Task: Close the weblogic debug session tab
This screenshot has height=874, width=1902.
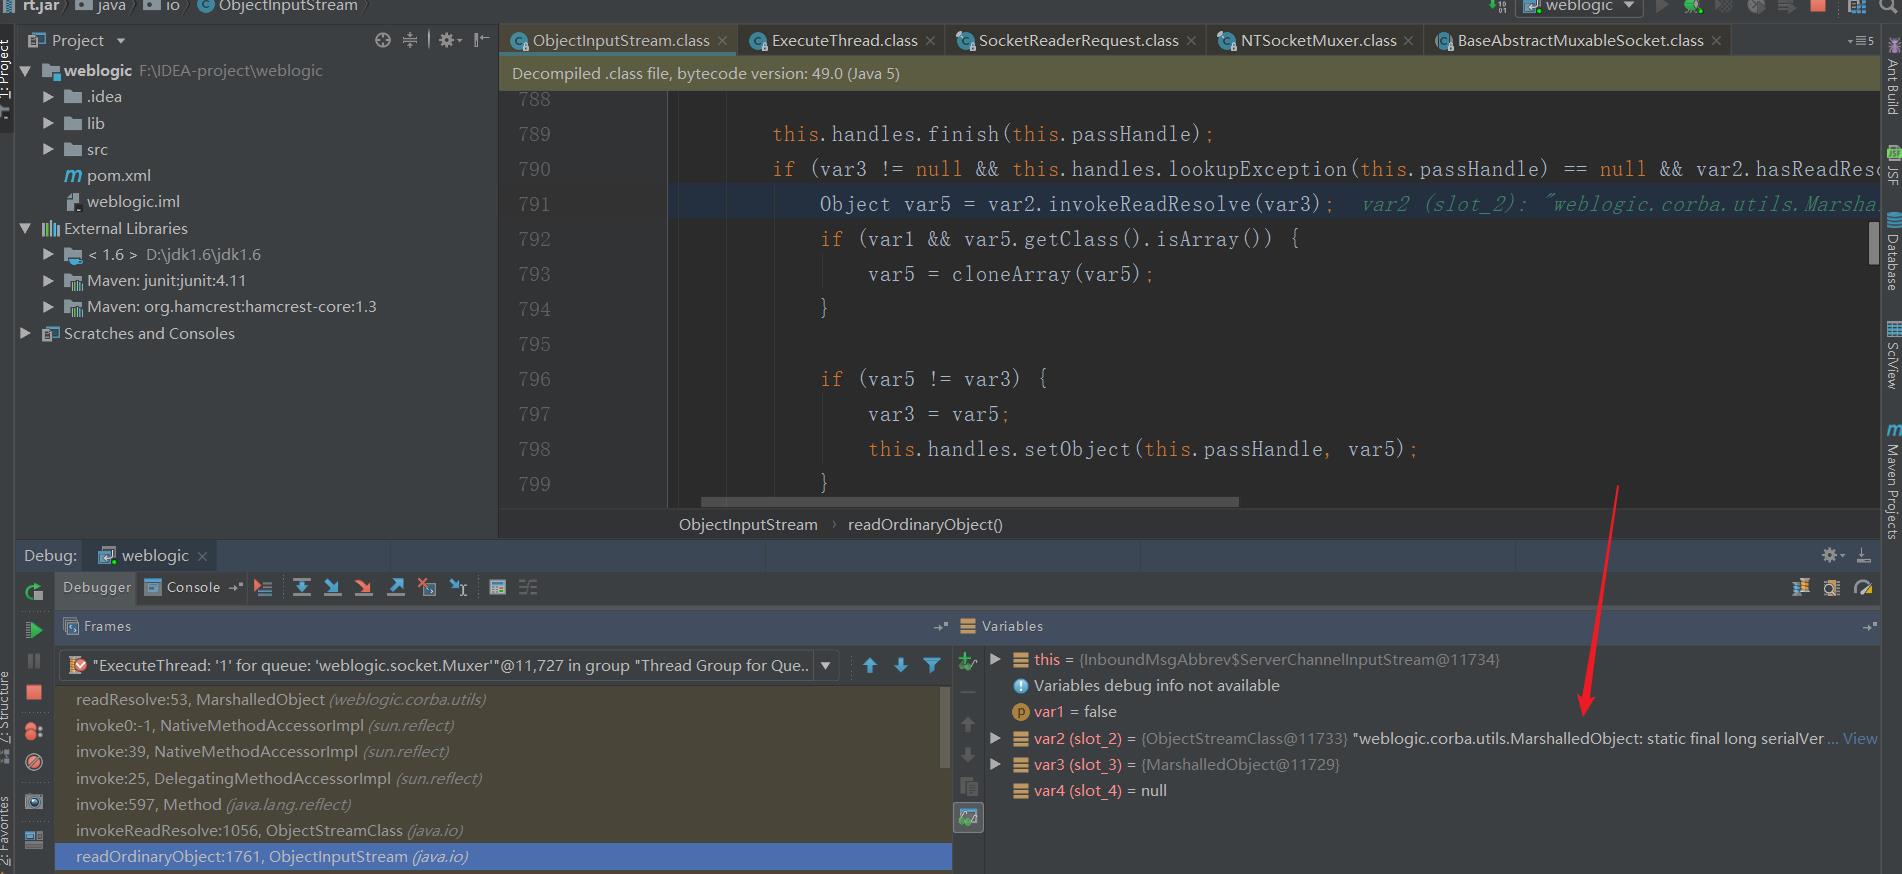Action: pyautogui.click(x=202, y=556)
